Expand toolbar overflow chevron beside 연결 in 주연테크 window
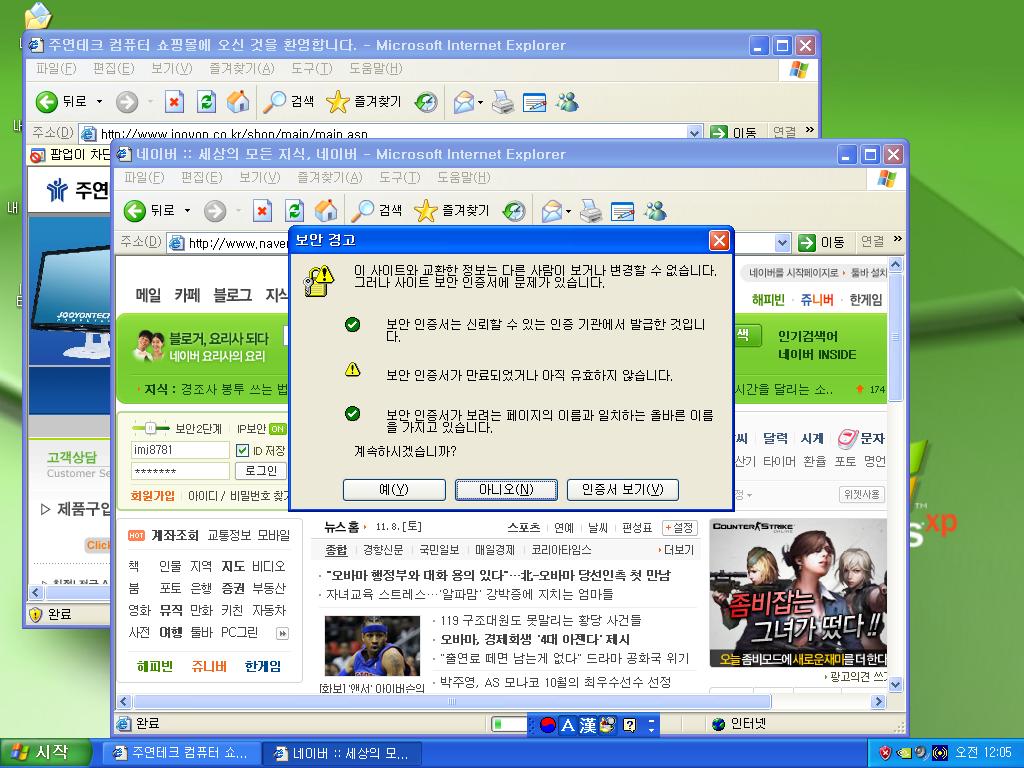This screenshot has height=768, width=1024. (810, 130)
